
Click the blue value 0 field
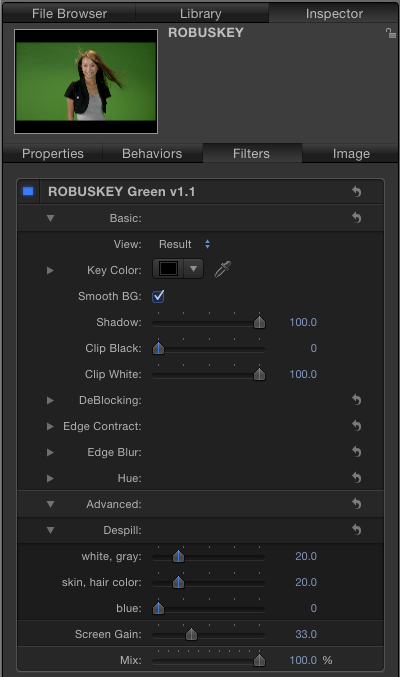tap(314, 608)
